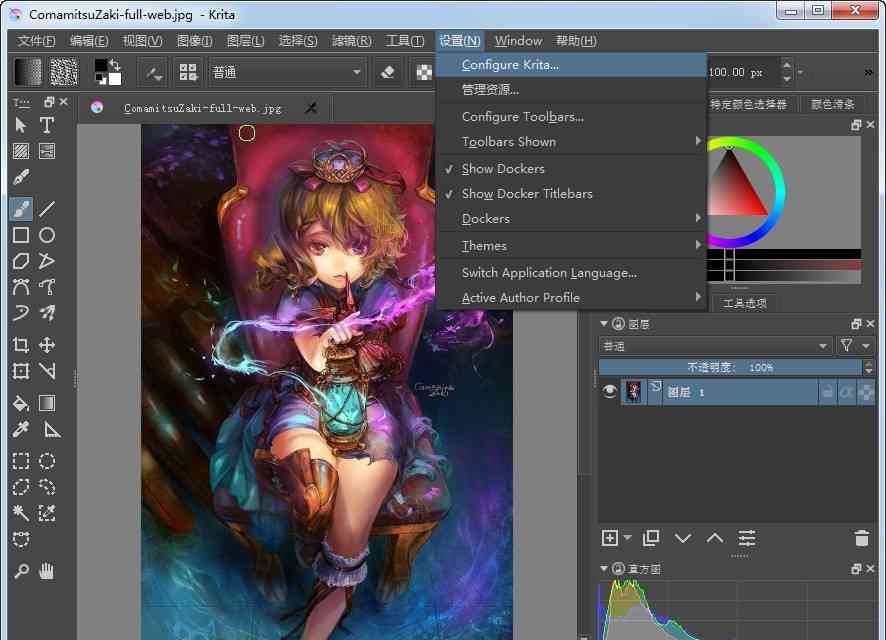Image resolution: width=886 pixels, height=640 pixels.
Task: Select the Zoom magnifier tool
Action: tap(21, 571)
